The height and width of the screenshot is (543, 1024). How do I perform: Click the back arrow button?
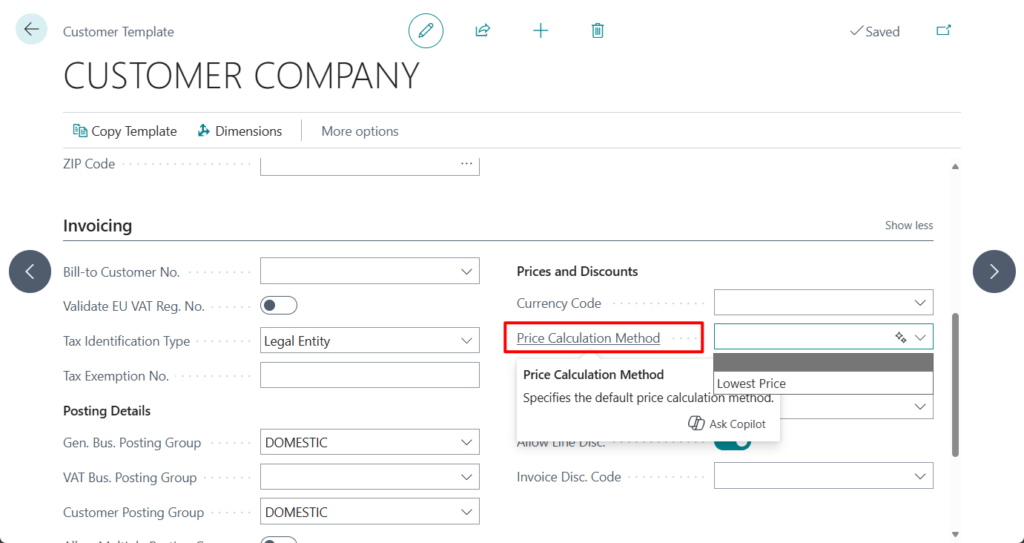[x=31, y=30]
